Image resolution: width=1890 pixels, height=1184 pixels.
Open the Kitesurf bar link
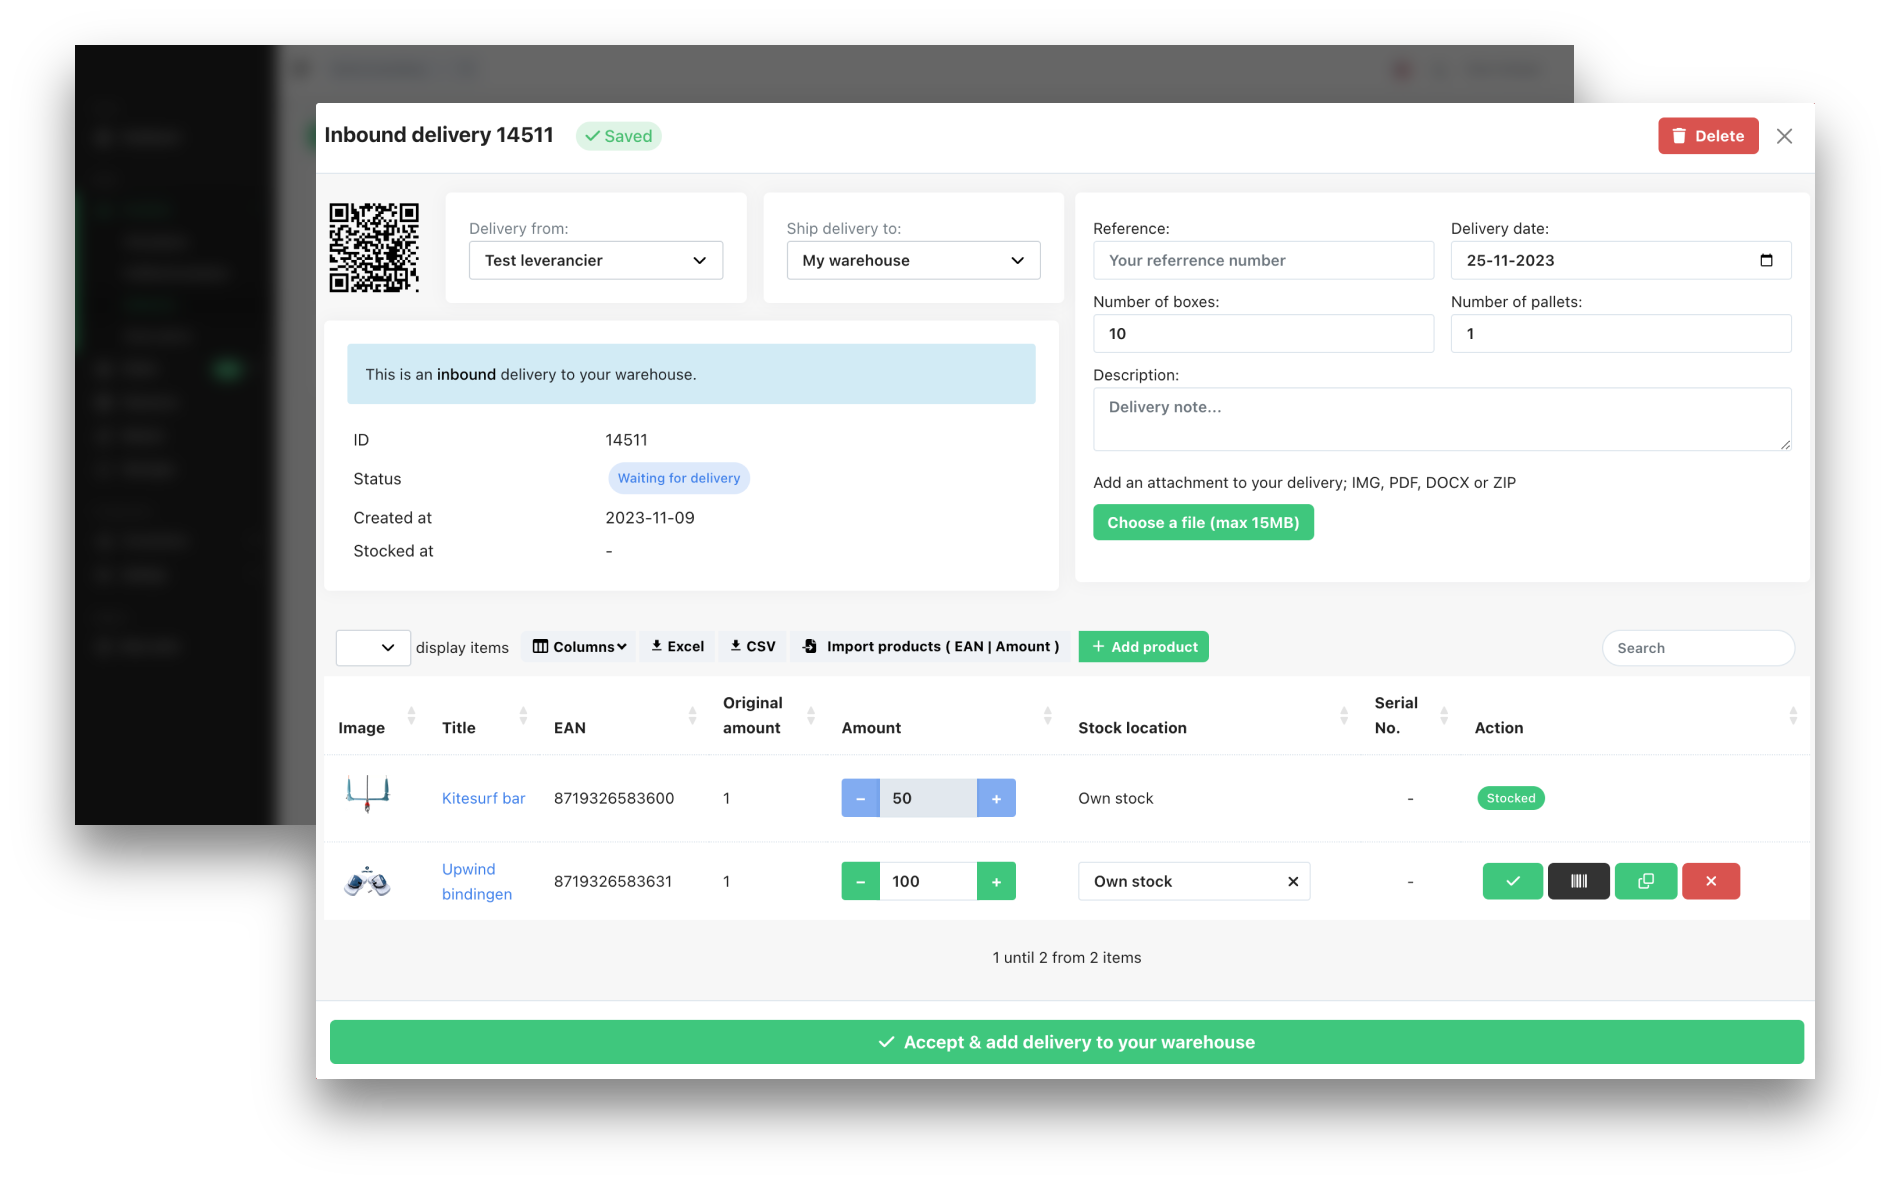(483, 798)
